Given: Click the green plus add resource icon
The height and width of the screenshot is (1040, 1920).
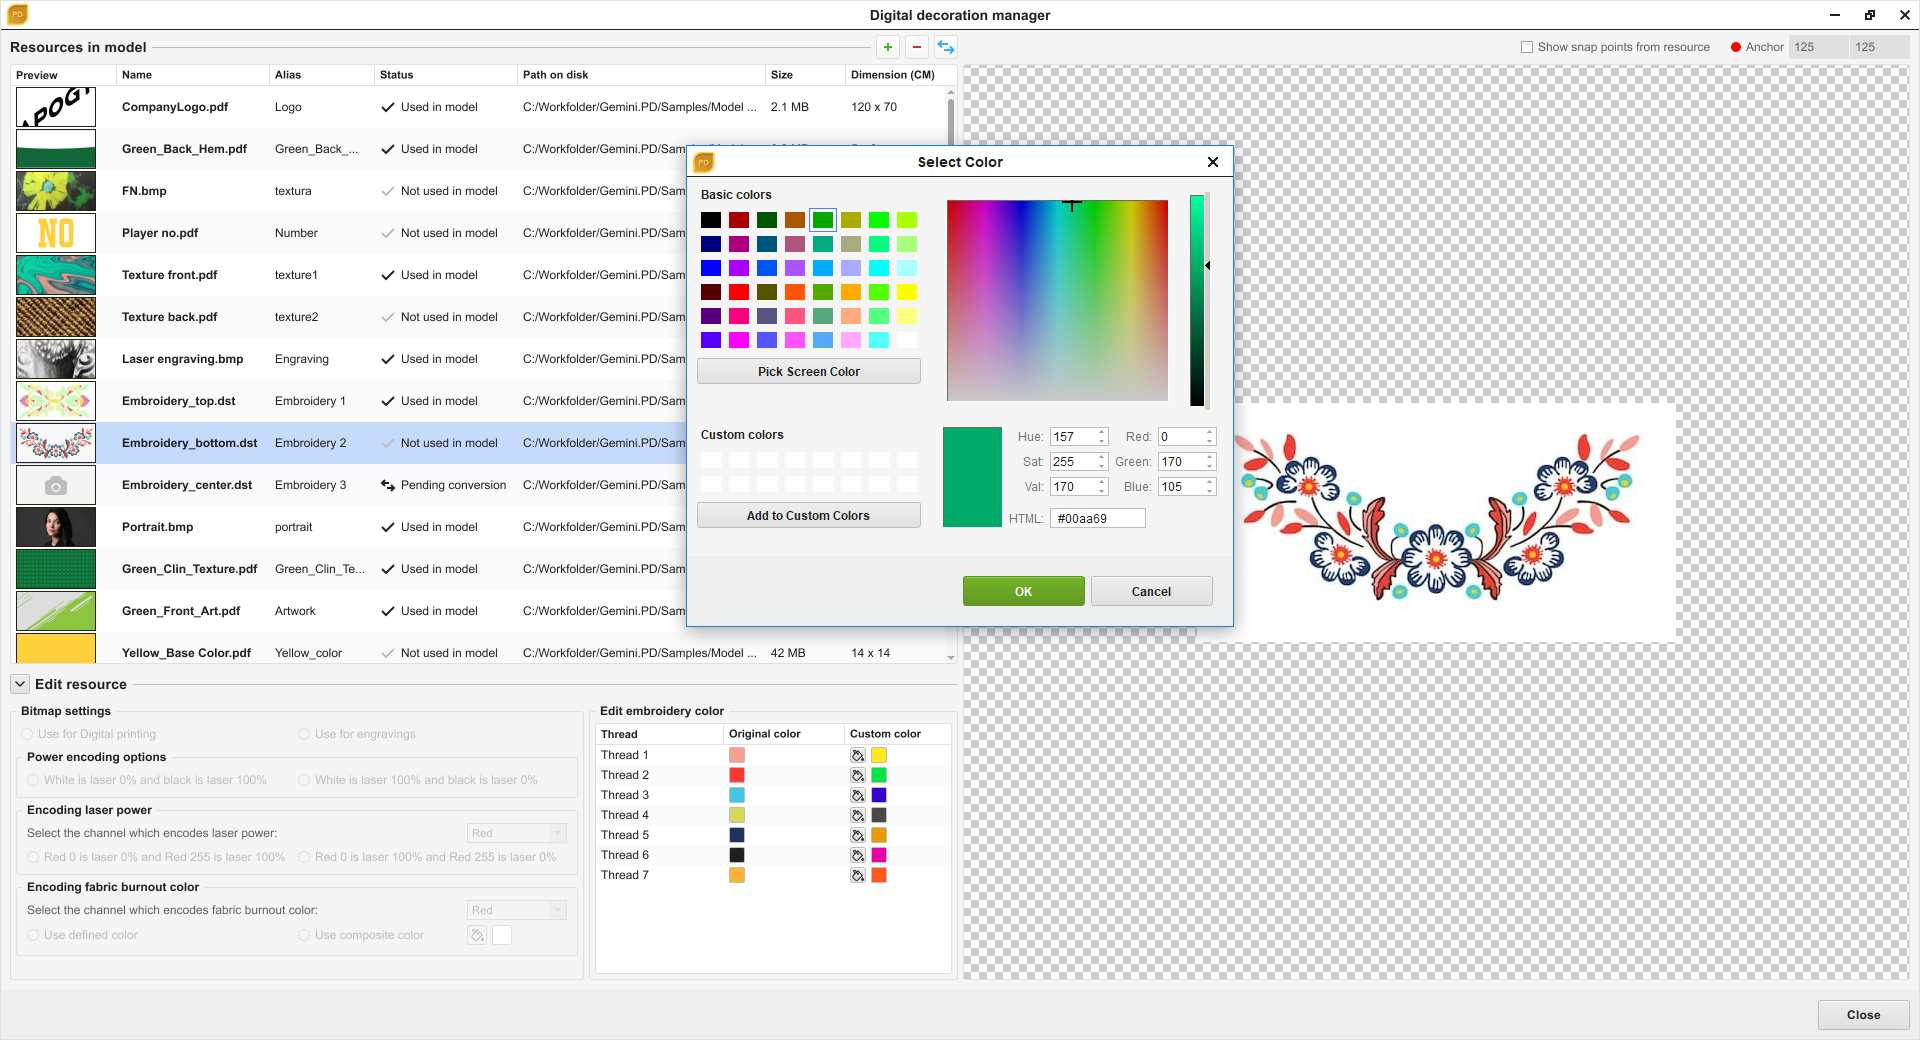Looking at the screenshot, I should pos(887,47).
